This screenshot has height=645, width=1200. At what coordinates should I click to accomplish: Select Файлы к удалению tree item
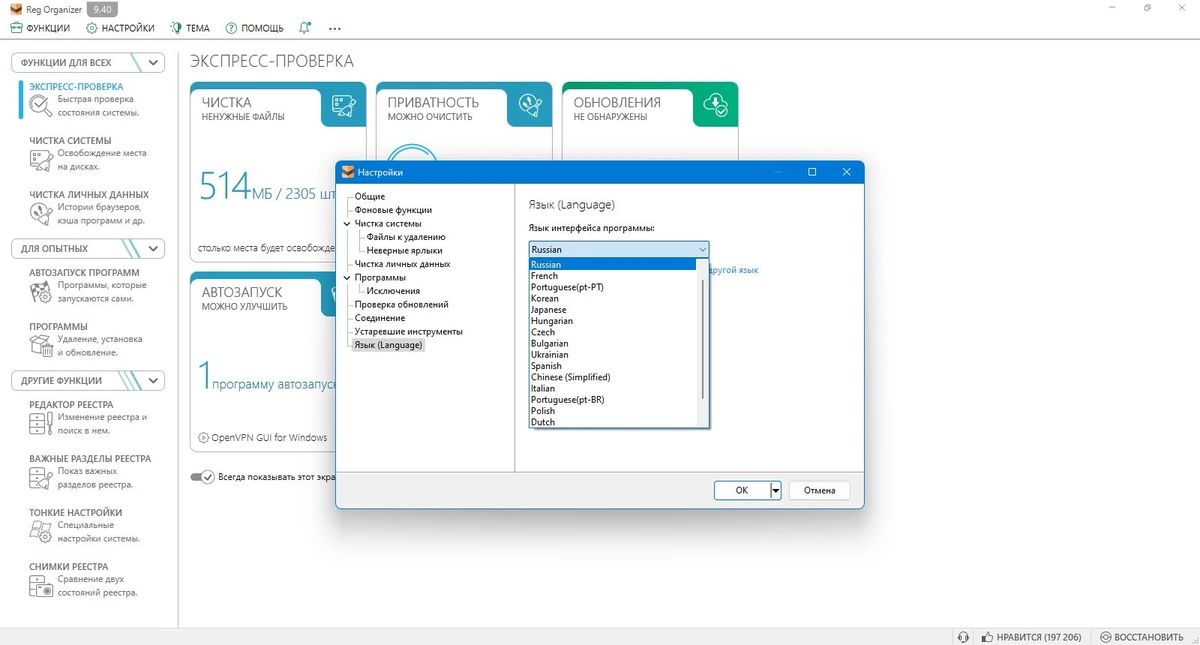click(406, 237)
